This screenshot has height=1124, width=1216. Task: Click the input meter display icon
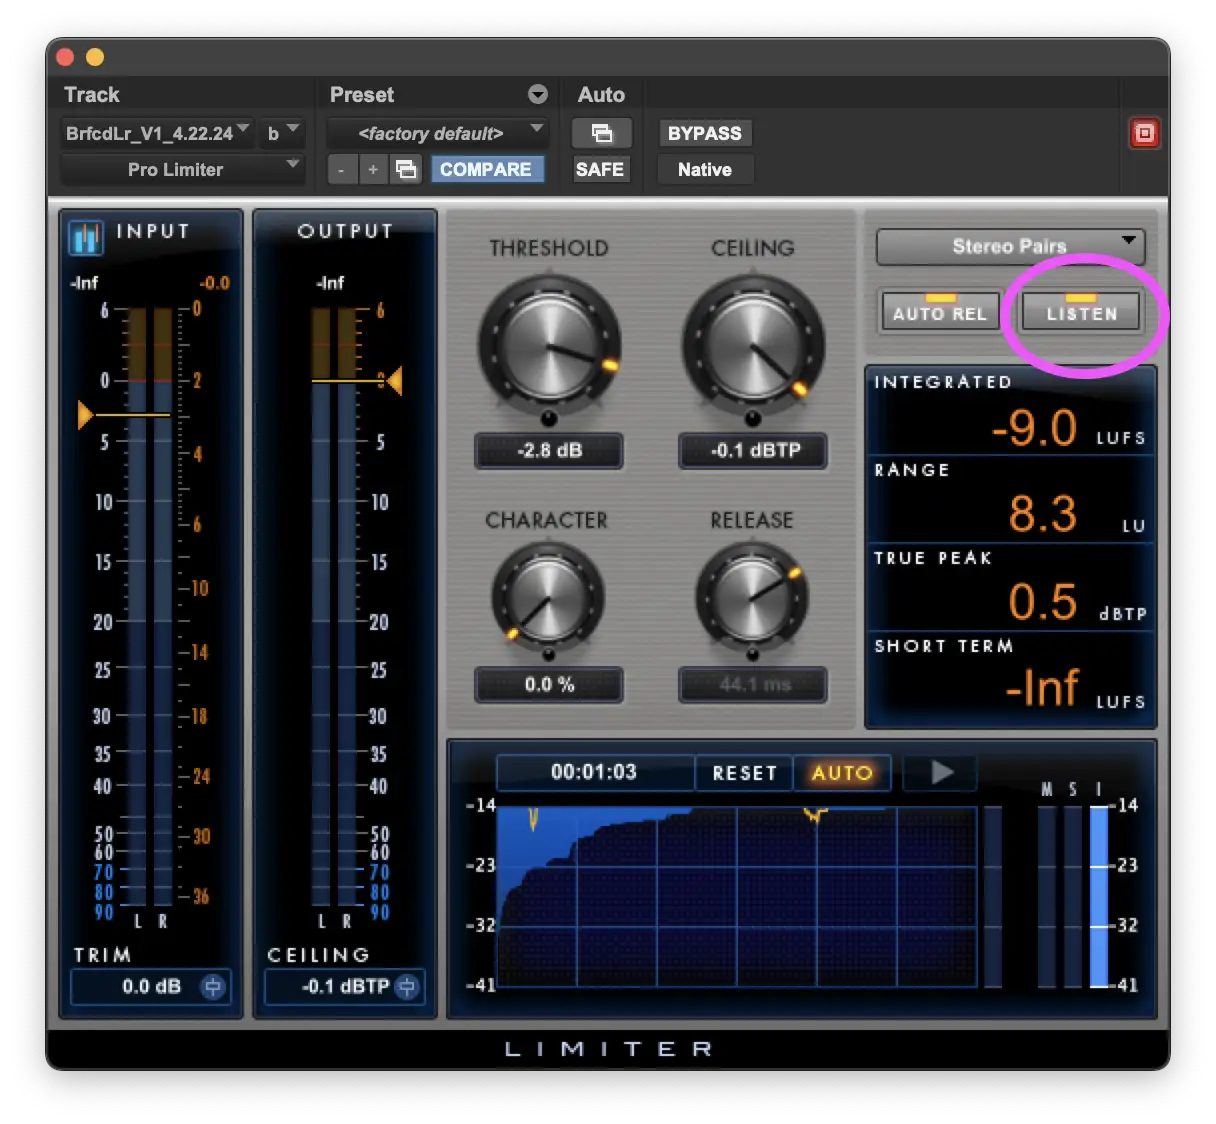(86, 237)
